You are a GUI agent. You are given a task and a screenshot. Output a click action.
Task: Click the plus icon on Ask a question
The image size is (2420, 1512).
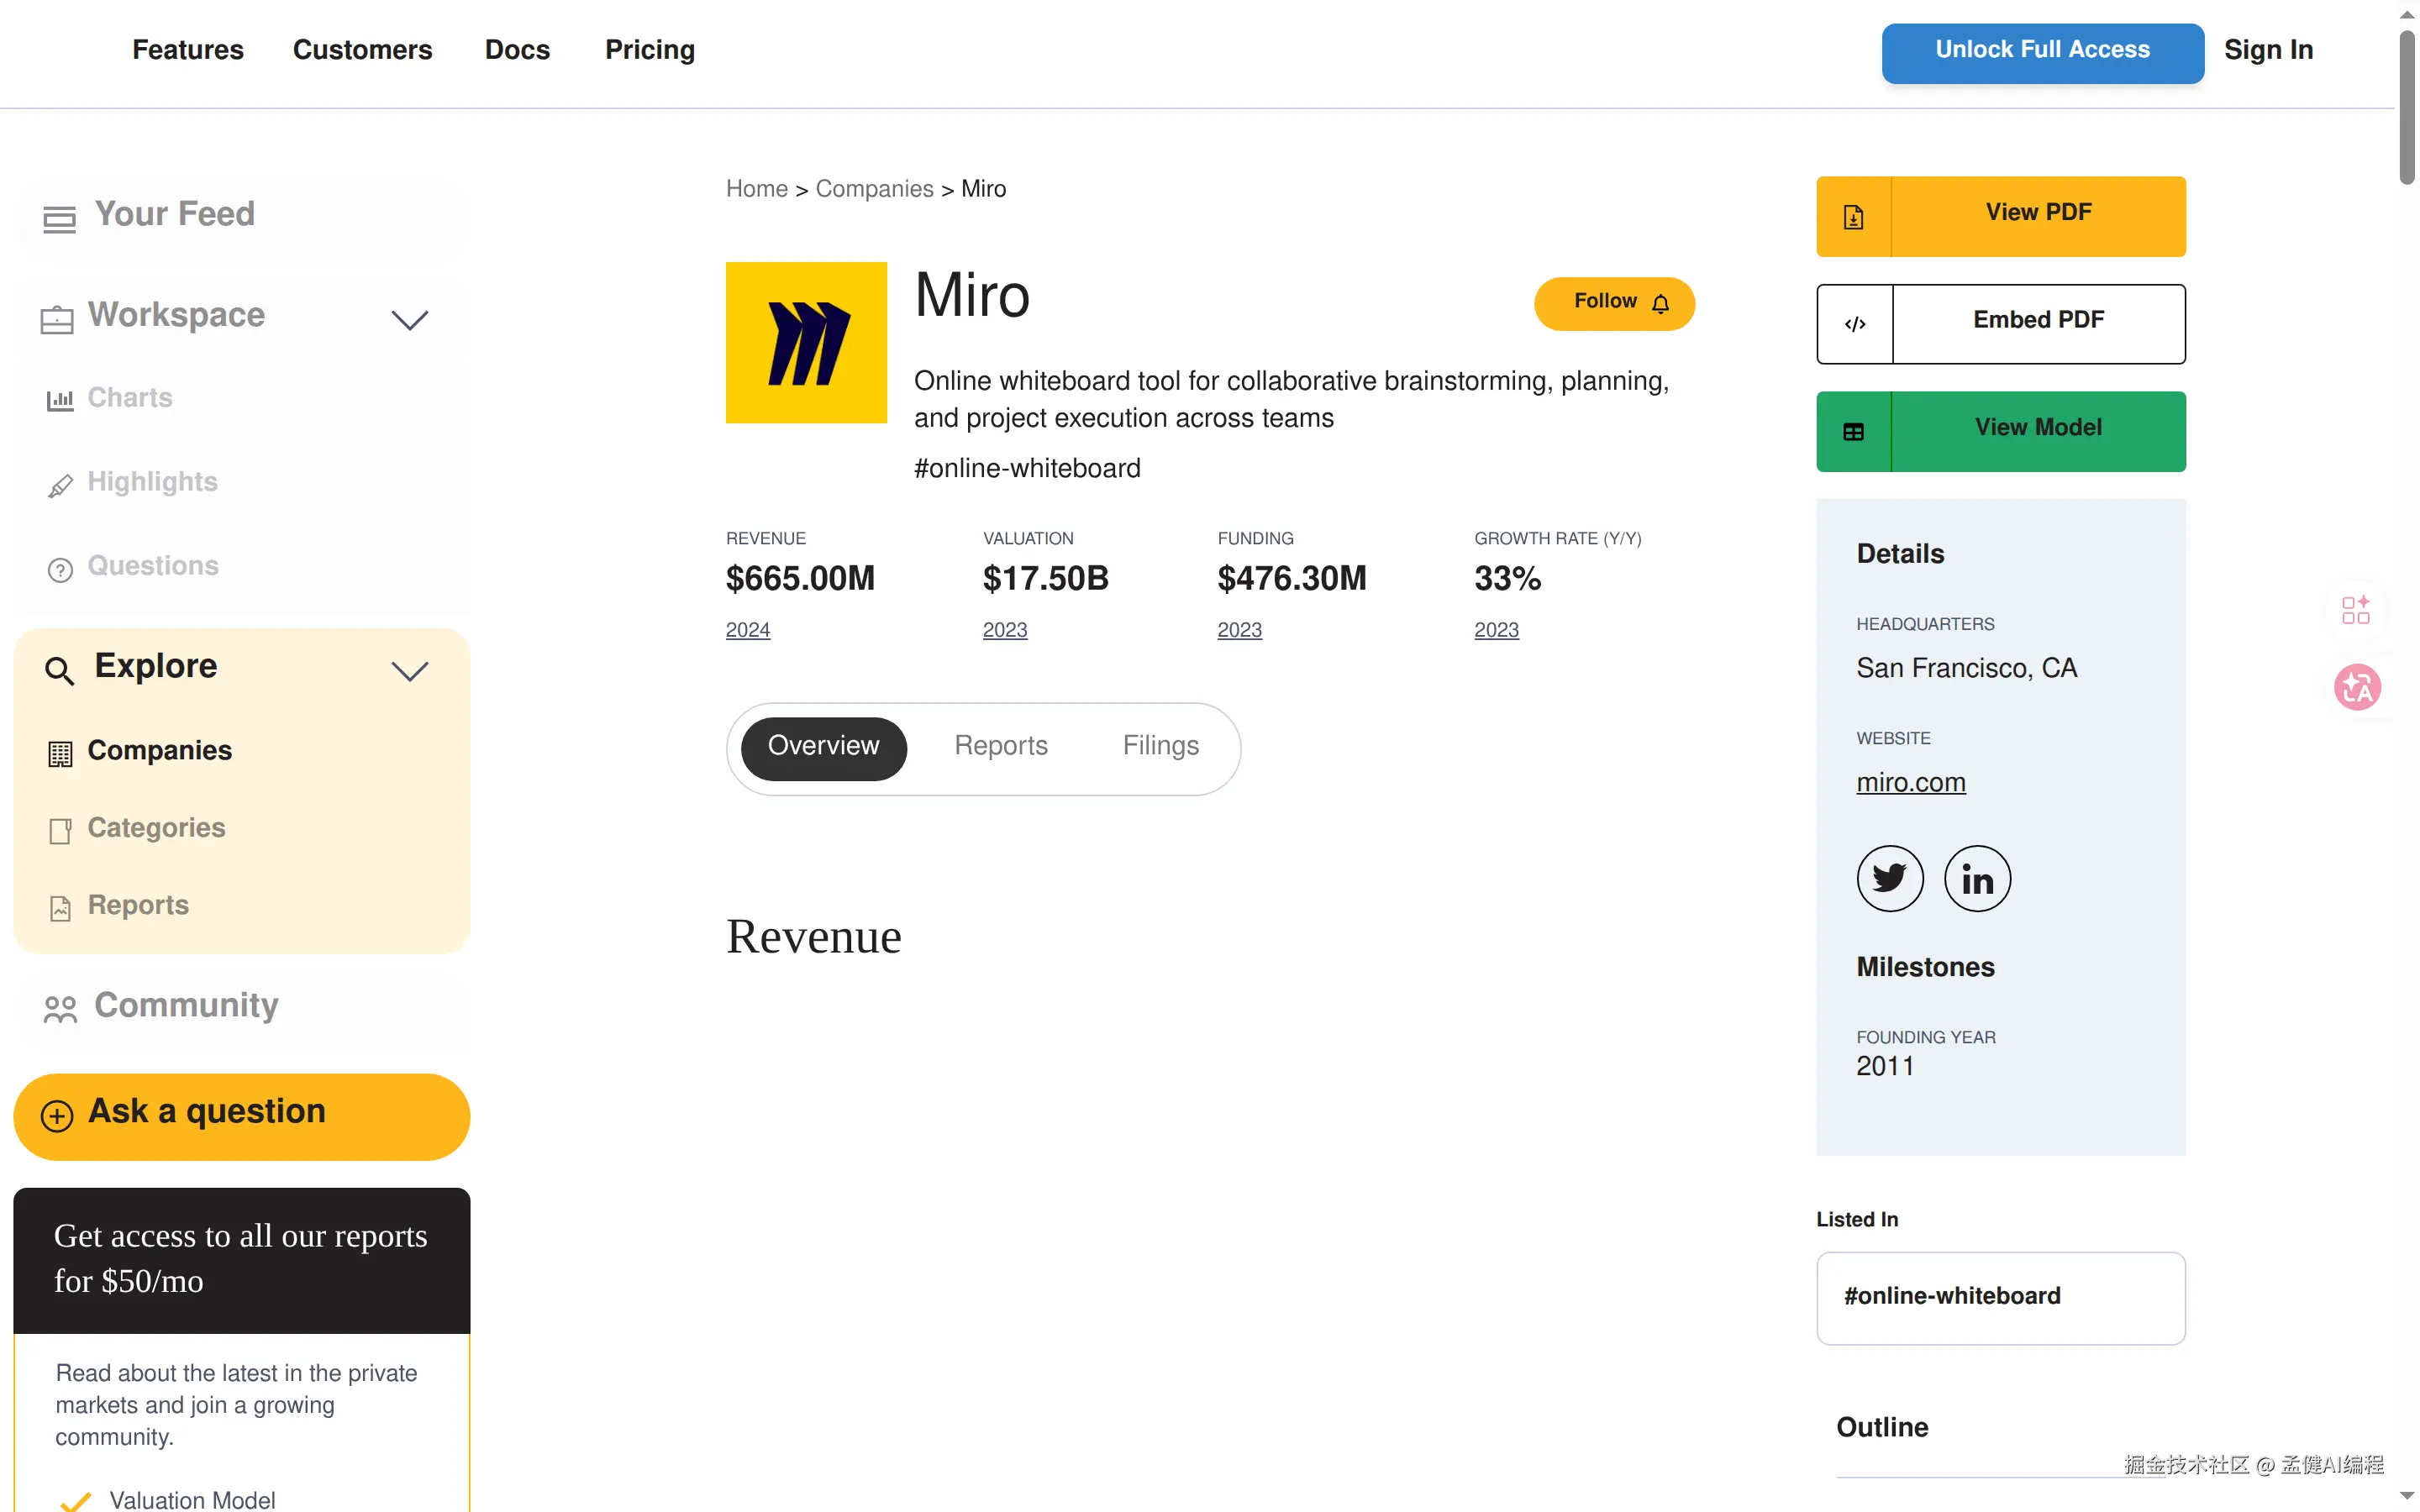click(57, 1115)
